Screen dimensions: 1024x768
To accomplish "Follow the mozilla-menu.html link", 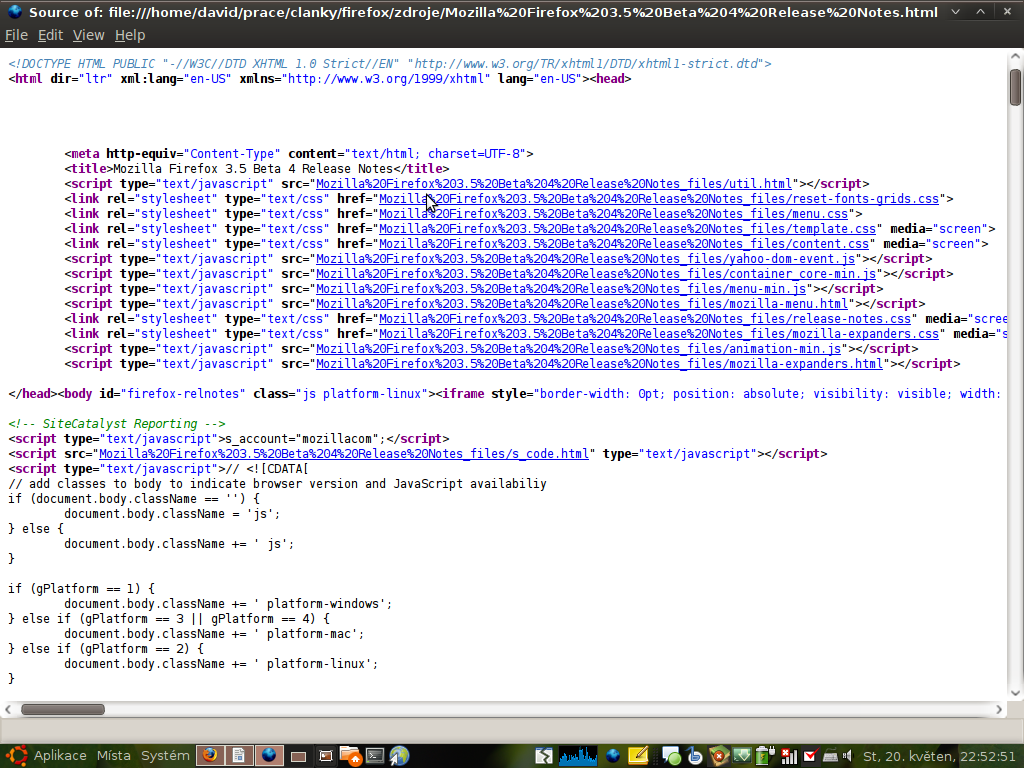I will pos(582,304).
